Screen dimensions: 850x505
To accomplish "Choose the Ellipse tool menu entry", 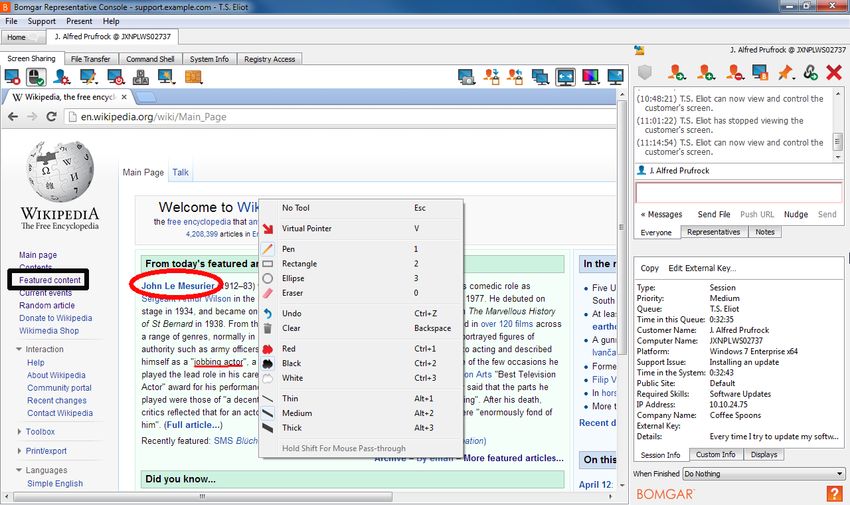I will coord(362,278).
